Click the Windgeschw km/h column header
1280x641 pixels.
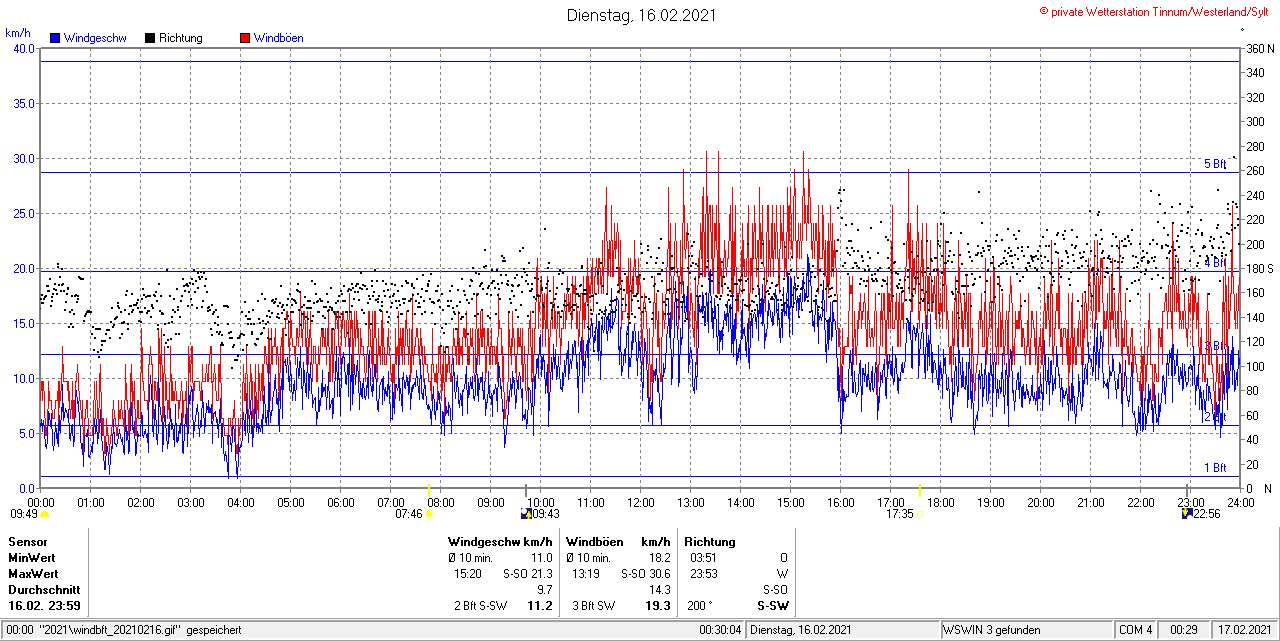[500, 542]
